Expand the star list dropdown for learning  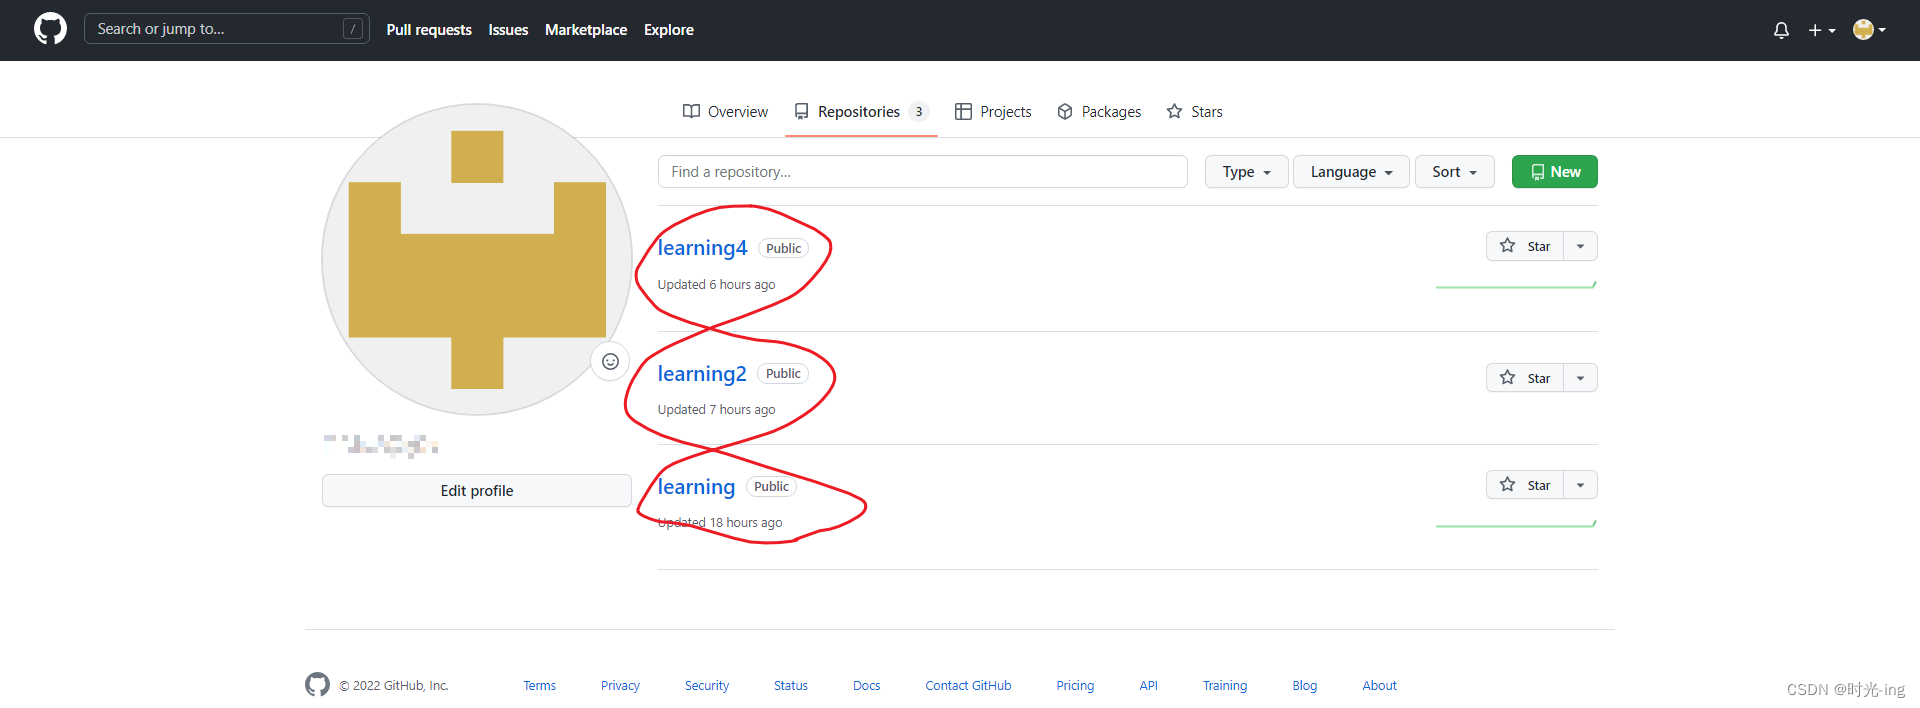pos(1580,485)
